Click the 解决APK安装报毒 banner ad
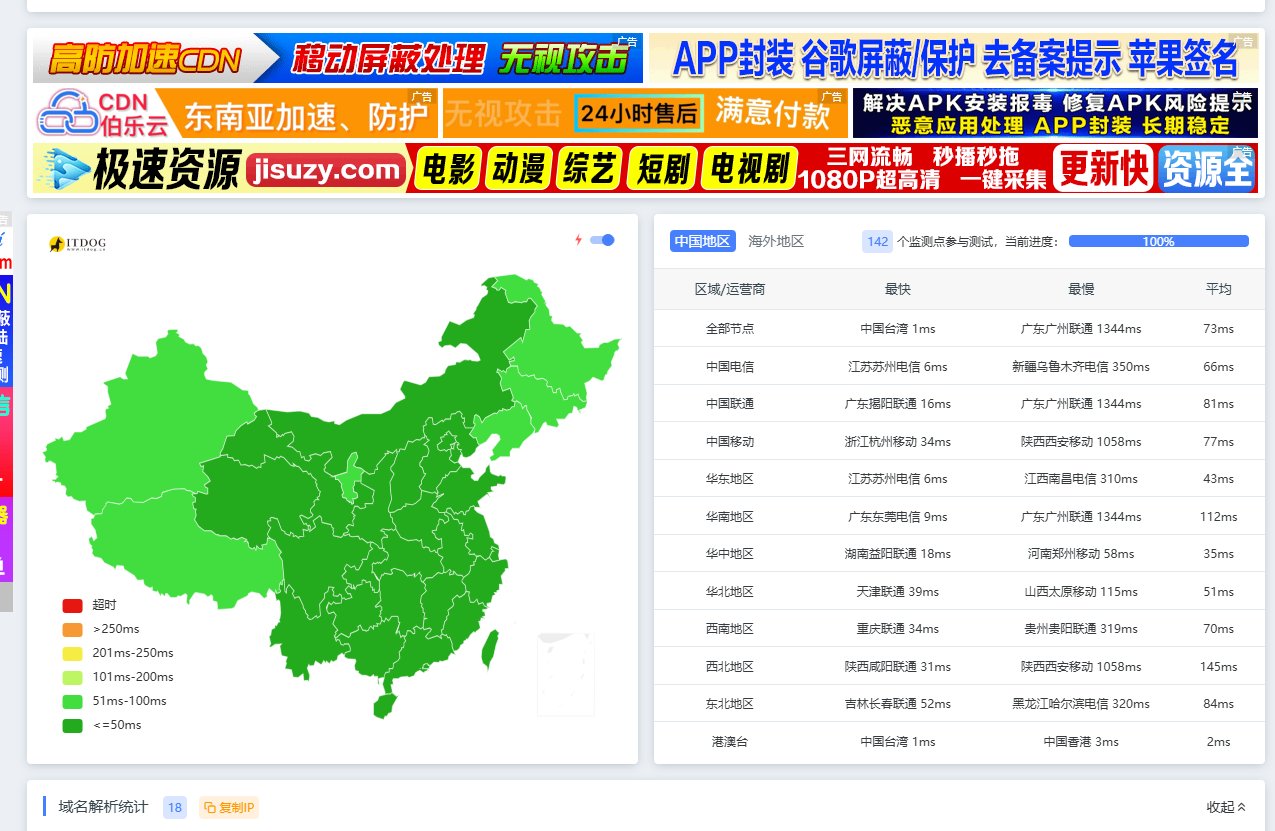This screenshot has width=1275, height=831. coord(1055,113)
